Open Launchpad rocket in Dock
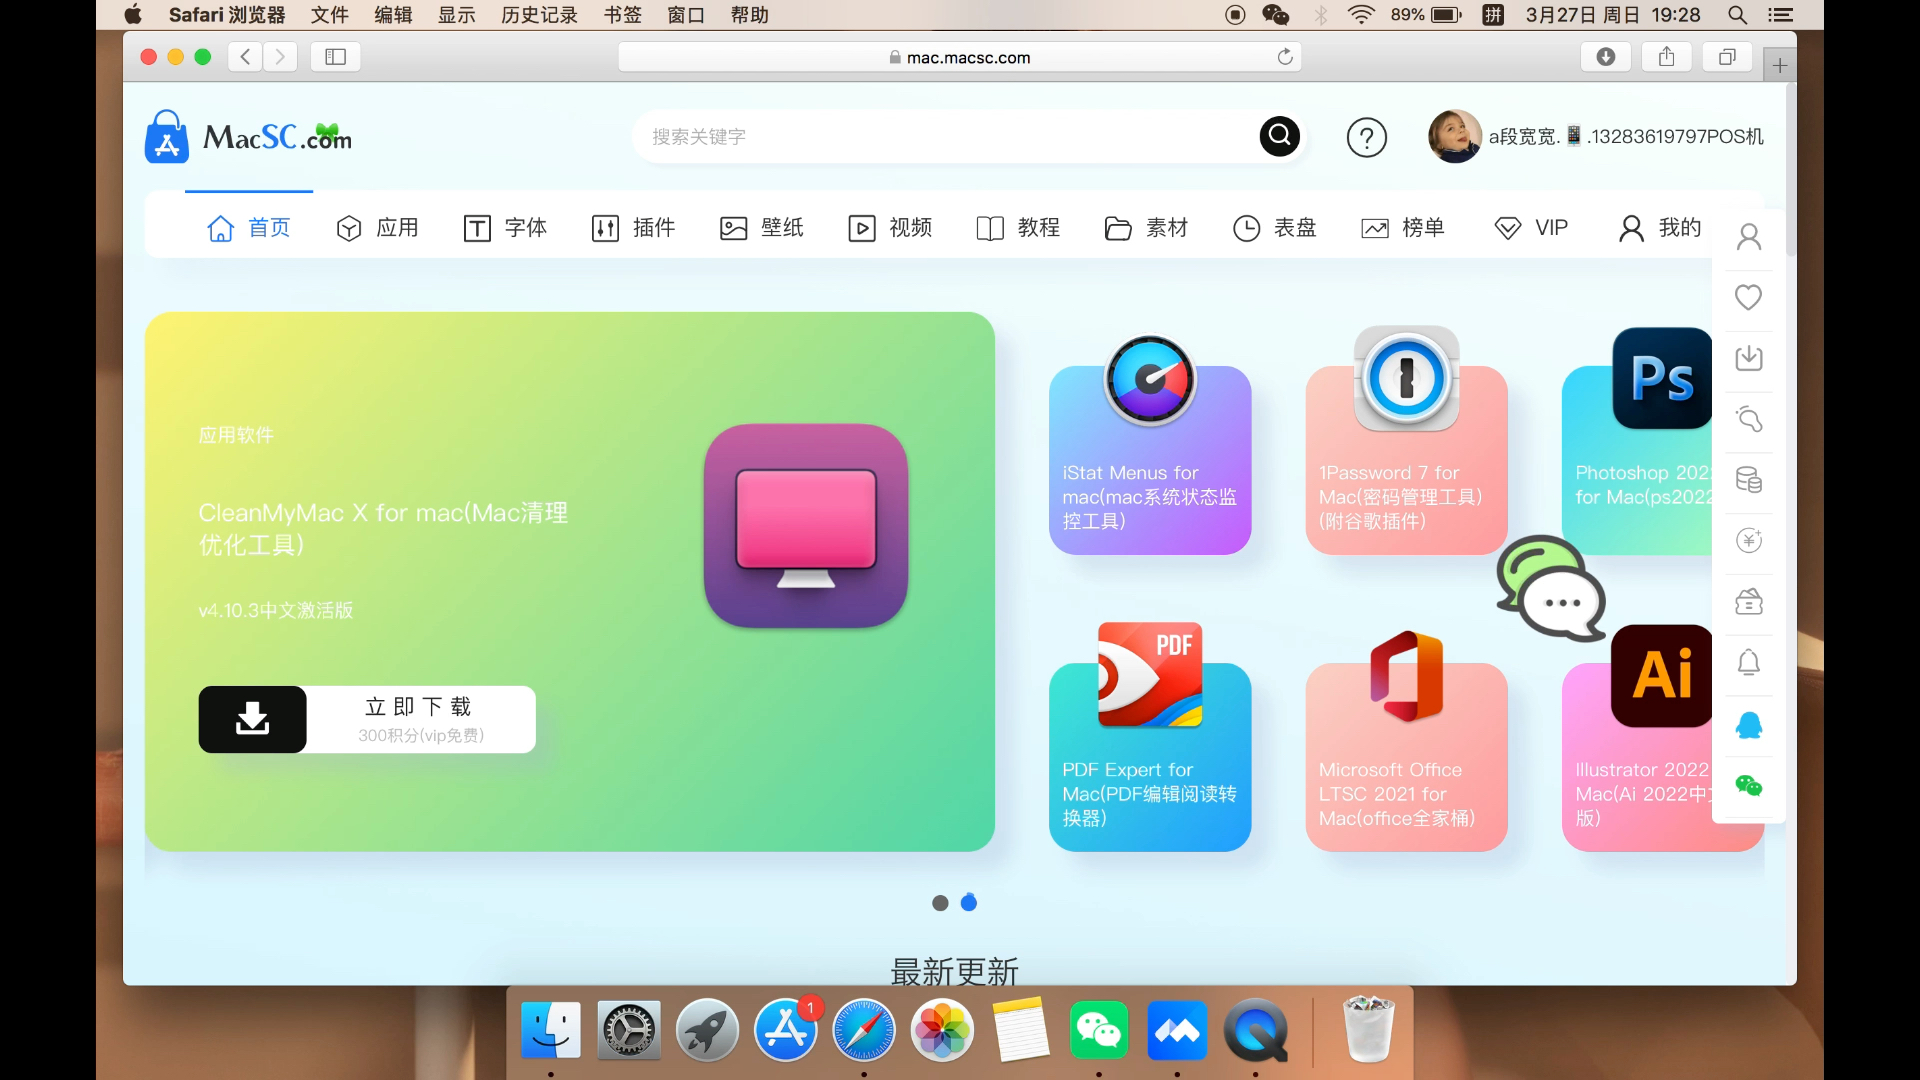The image size is (1920, 1080). (707, 1030)
